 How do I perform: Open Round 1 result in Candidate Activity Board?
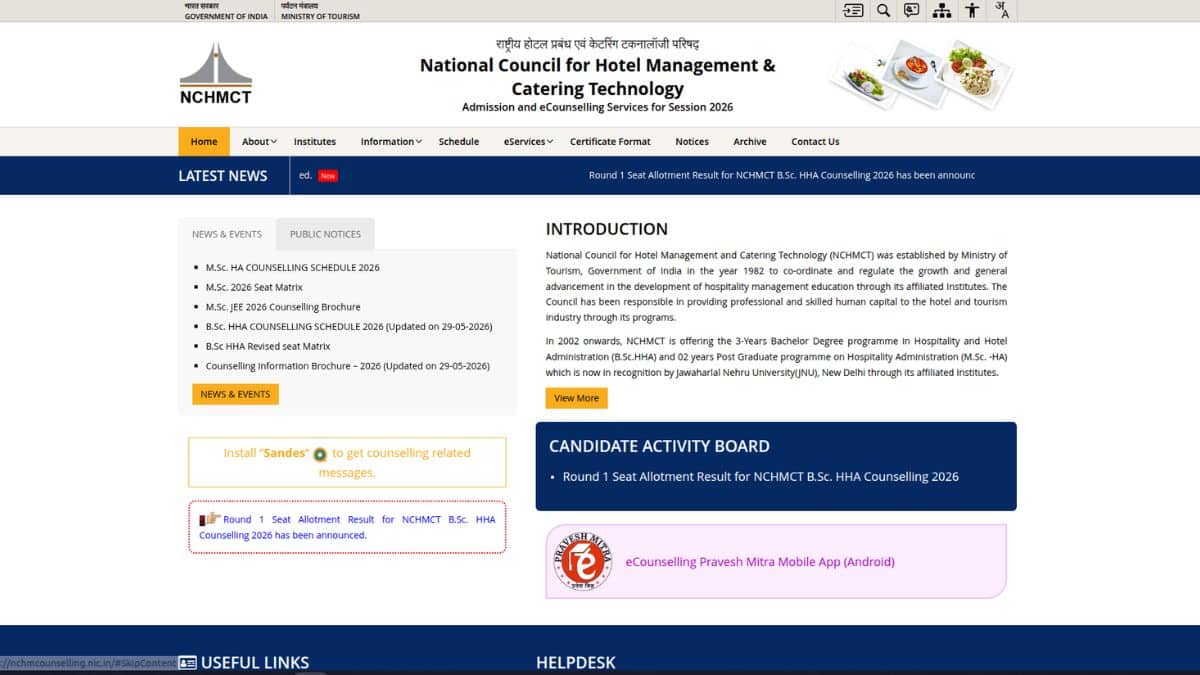pyautogui.click(x=761, y=477)
